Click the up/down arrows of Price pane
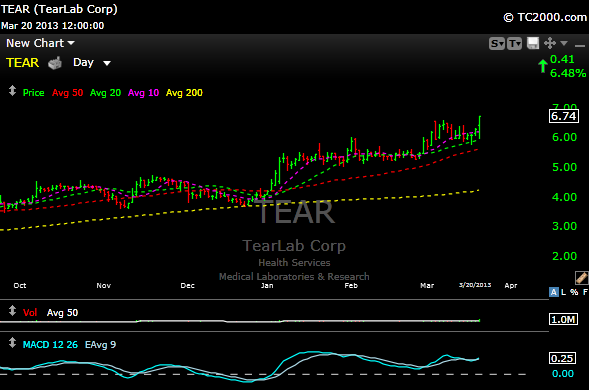The width and height of the screenshot is (589, 390). (x=12, y=91)
